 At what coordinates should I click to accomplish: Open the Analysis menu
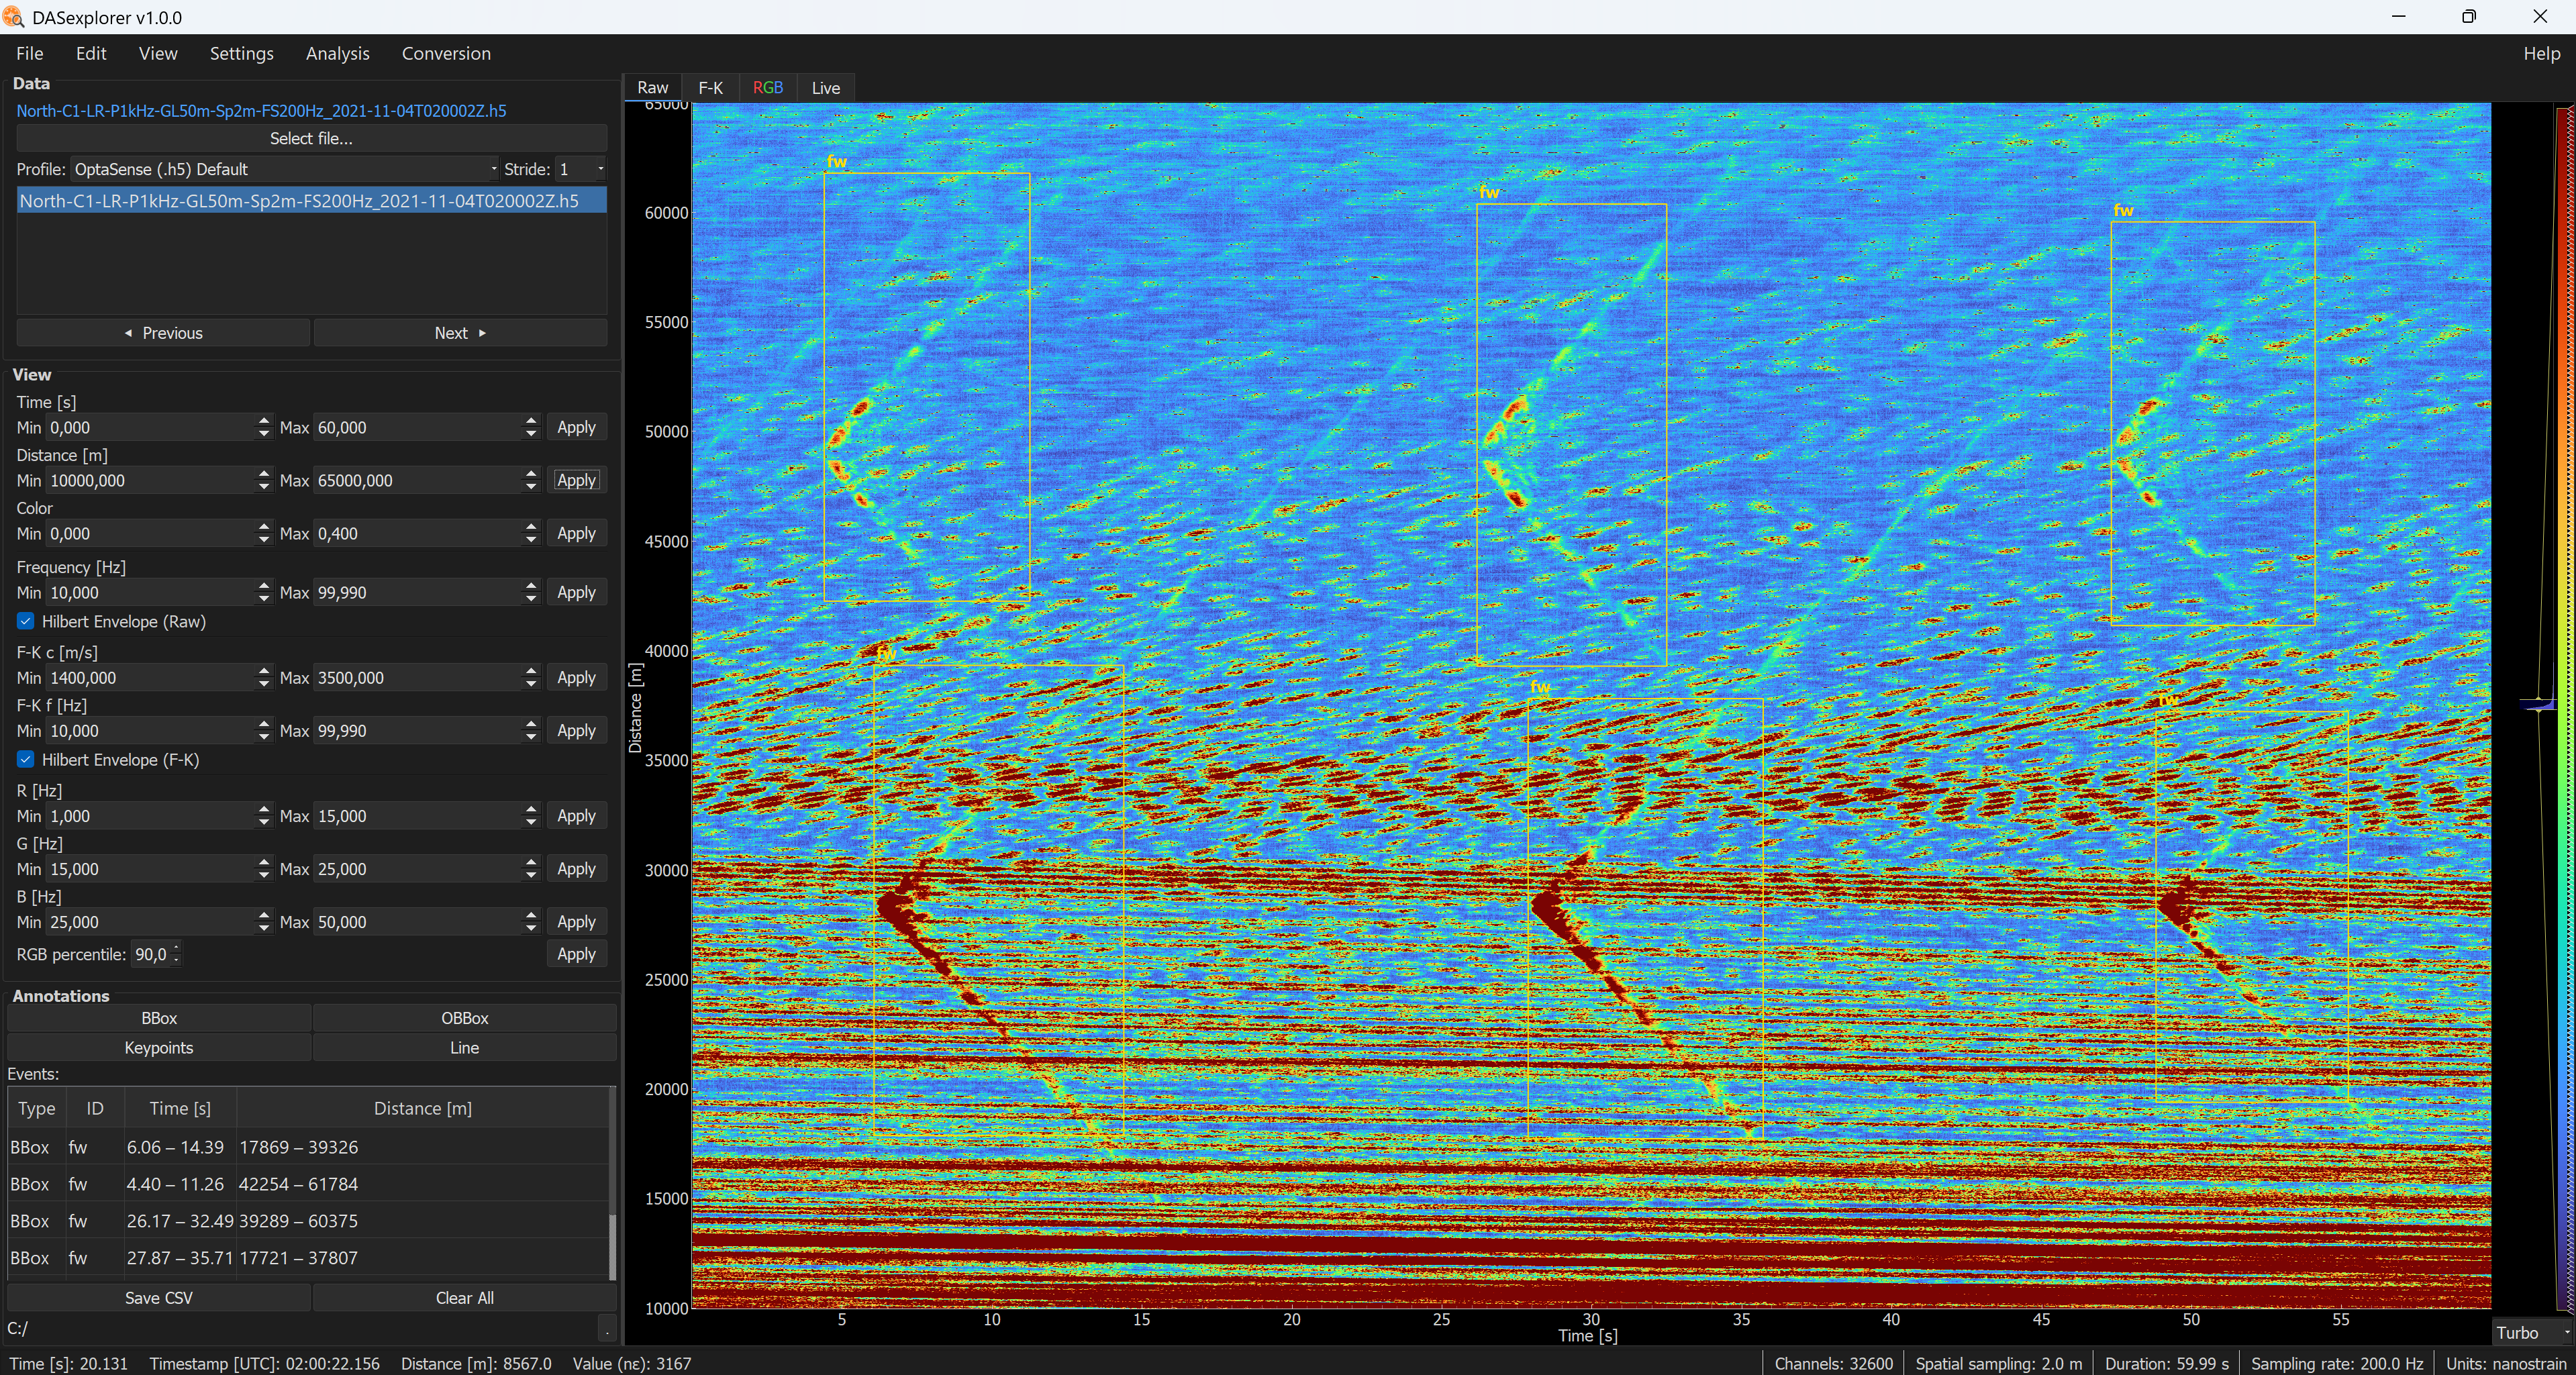click(x=337, y=54)
